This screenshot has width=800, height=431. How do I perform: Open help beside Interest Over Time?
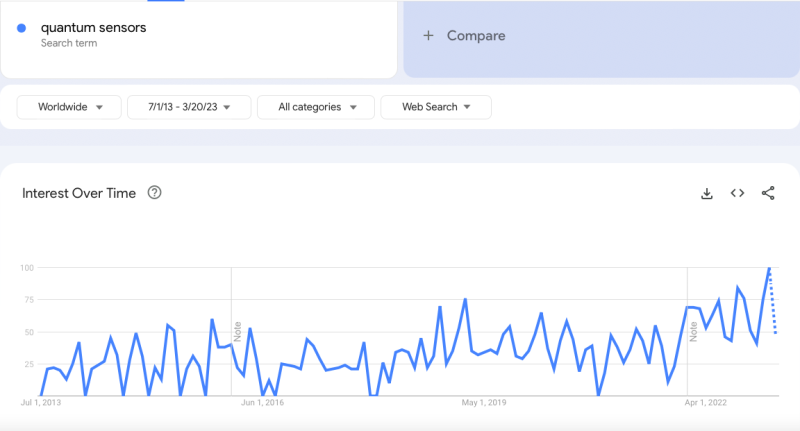click(154, 193)
